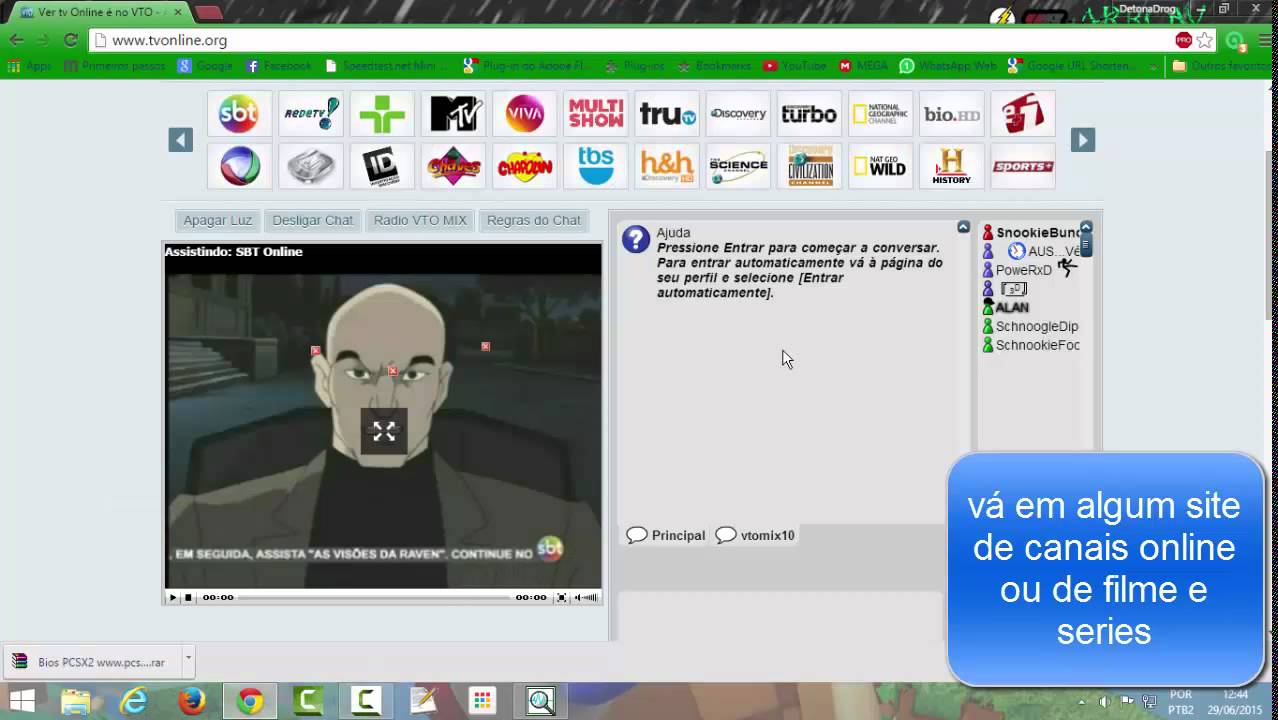Select user SnookieBun in the chat list
This screenshot has height=720, width=1278.
(1039, 232)
